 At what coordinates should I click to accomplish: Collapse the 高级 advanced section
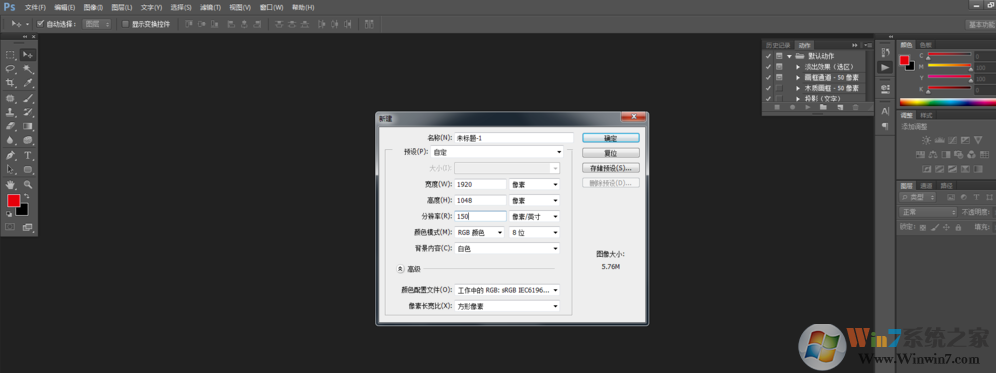(400, 269)
